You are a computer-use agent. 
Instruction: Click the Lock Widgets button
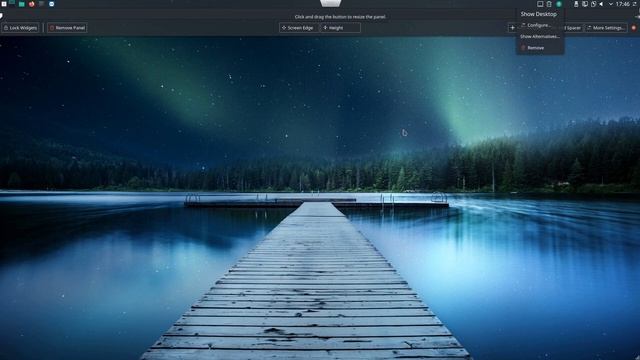point(20,28)
